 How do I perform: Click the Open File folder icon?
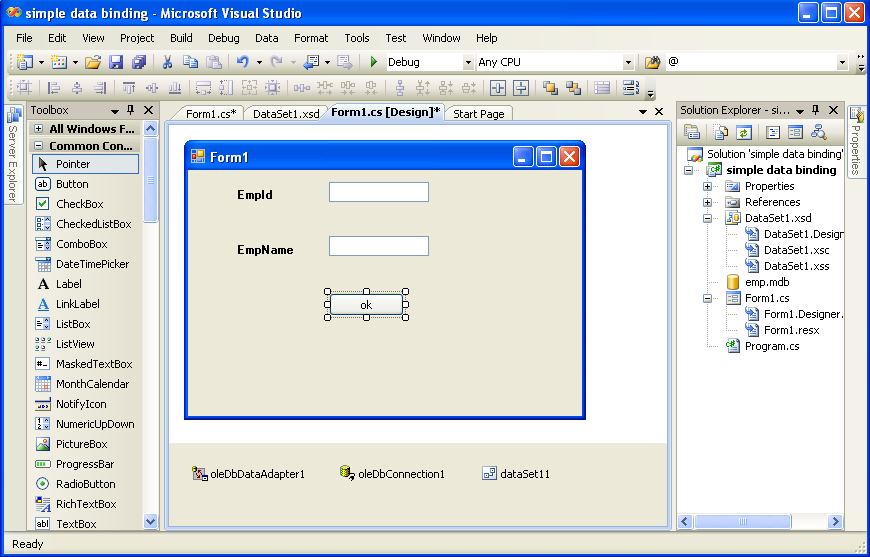coord(93,62)
